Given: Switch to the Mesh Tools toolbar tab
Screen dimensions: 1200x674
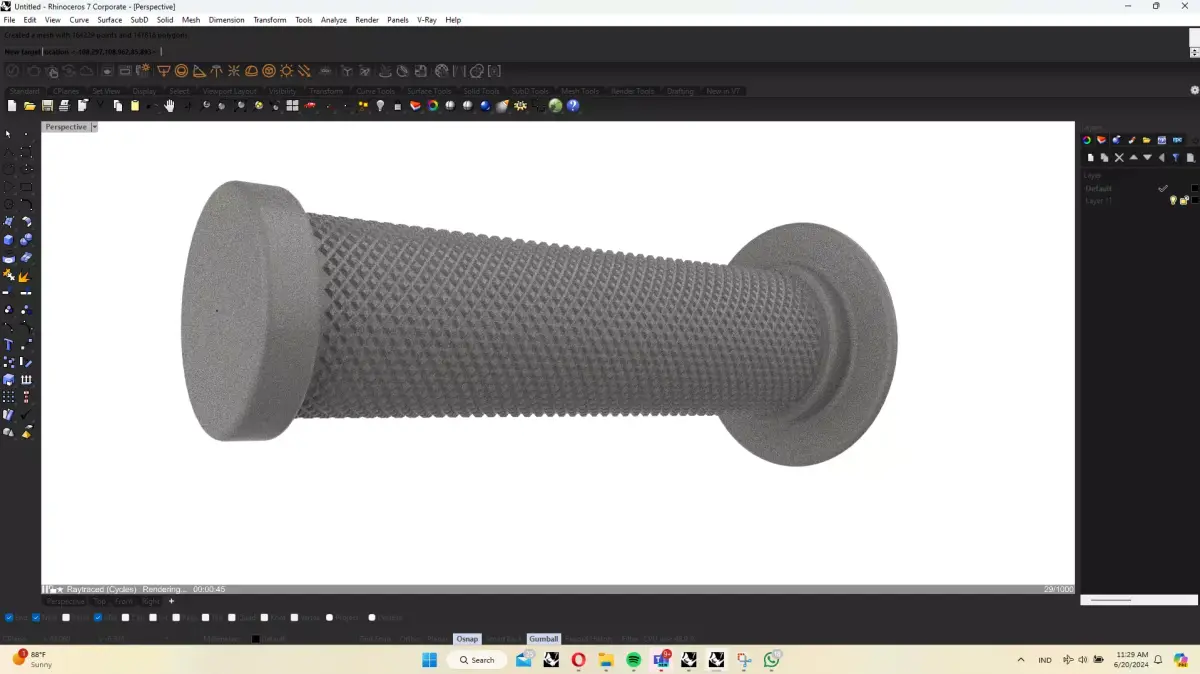Looking at the screenshot, I should [579, 90].
